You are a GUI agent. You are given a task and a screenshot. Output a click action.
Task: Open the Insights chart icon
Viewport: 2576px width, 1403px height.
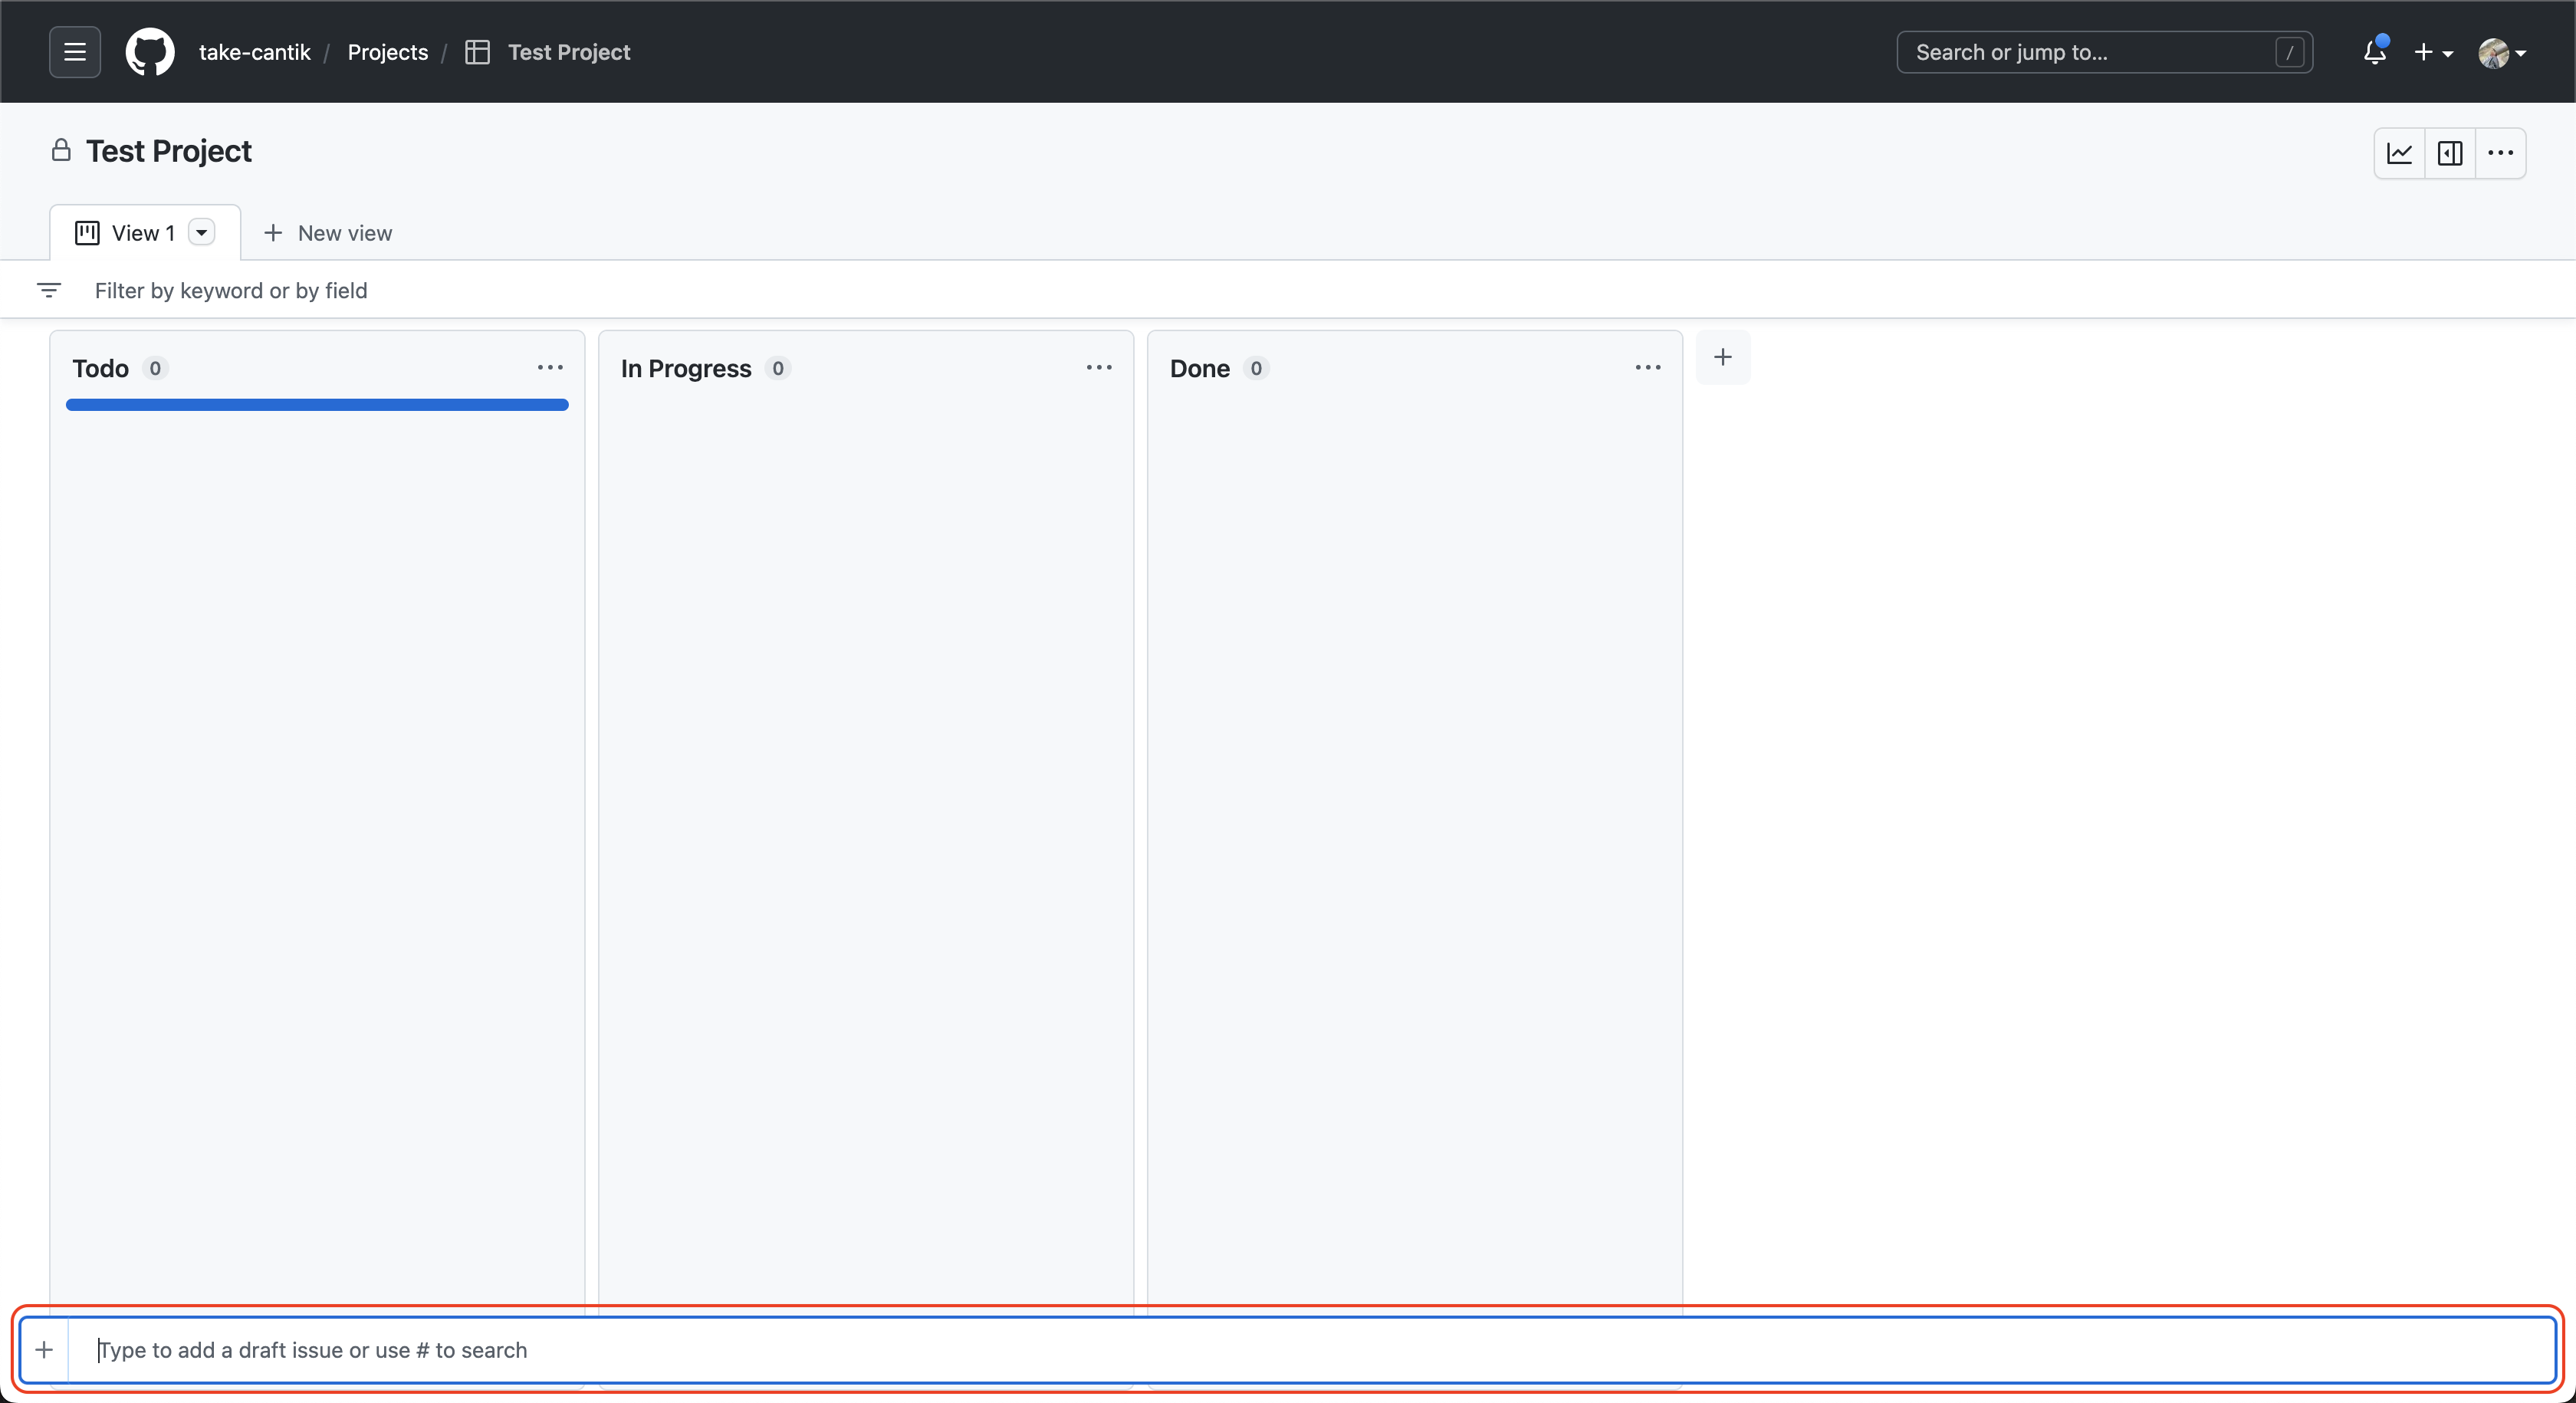click(2400, 153)
